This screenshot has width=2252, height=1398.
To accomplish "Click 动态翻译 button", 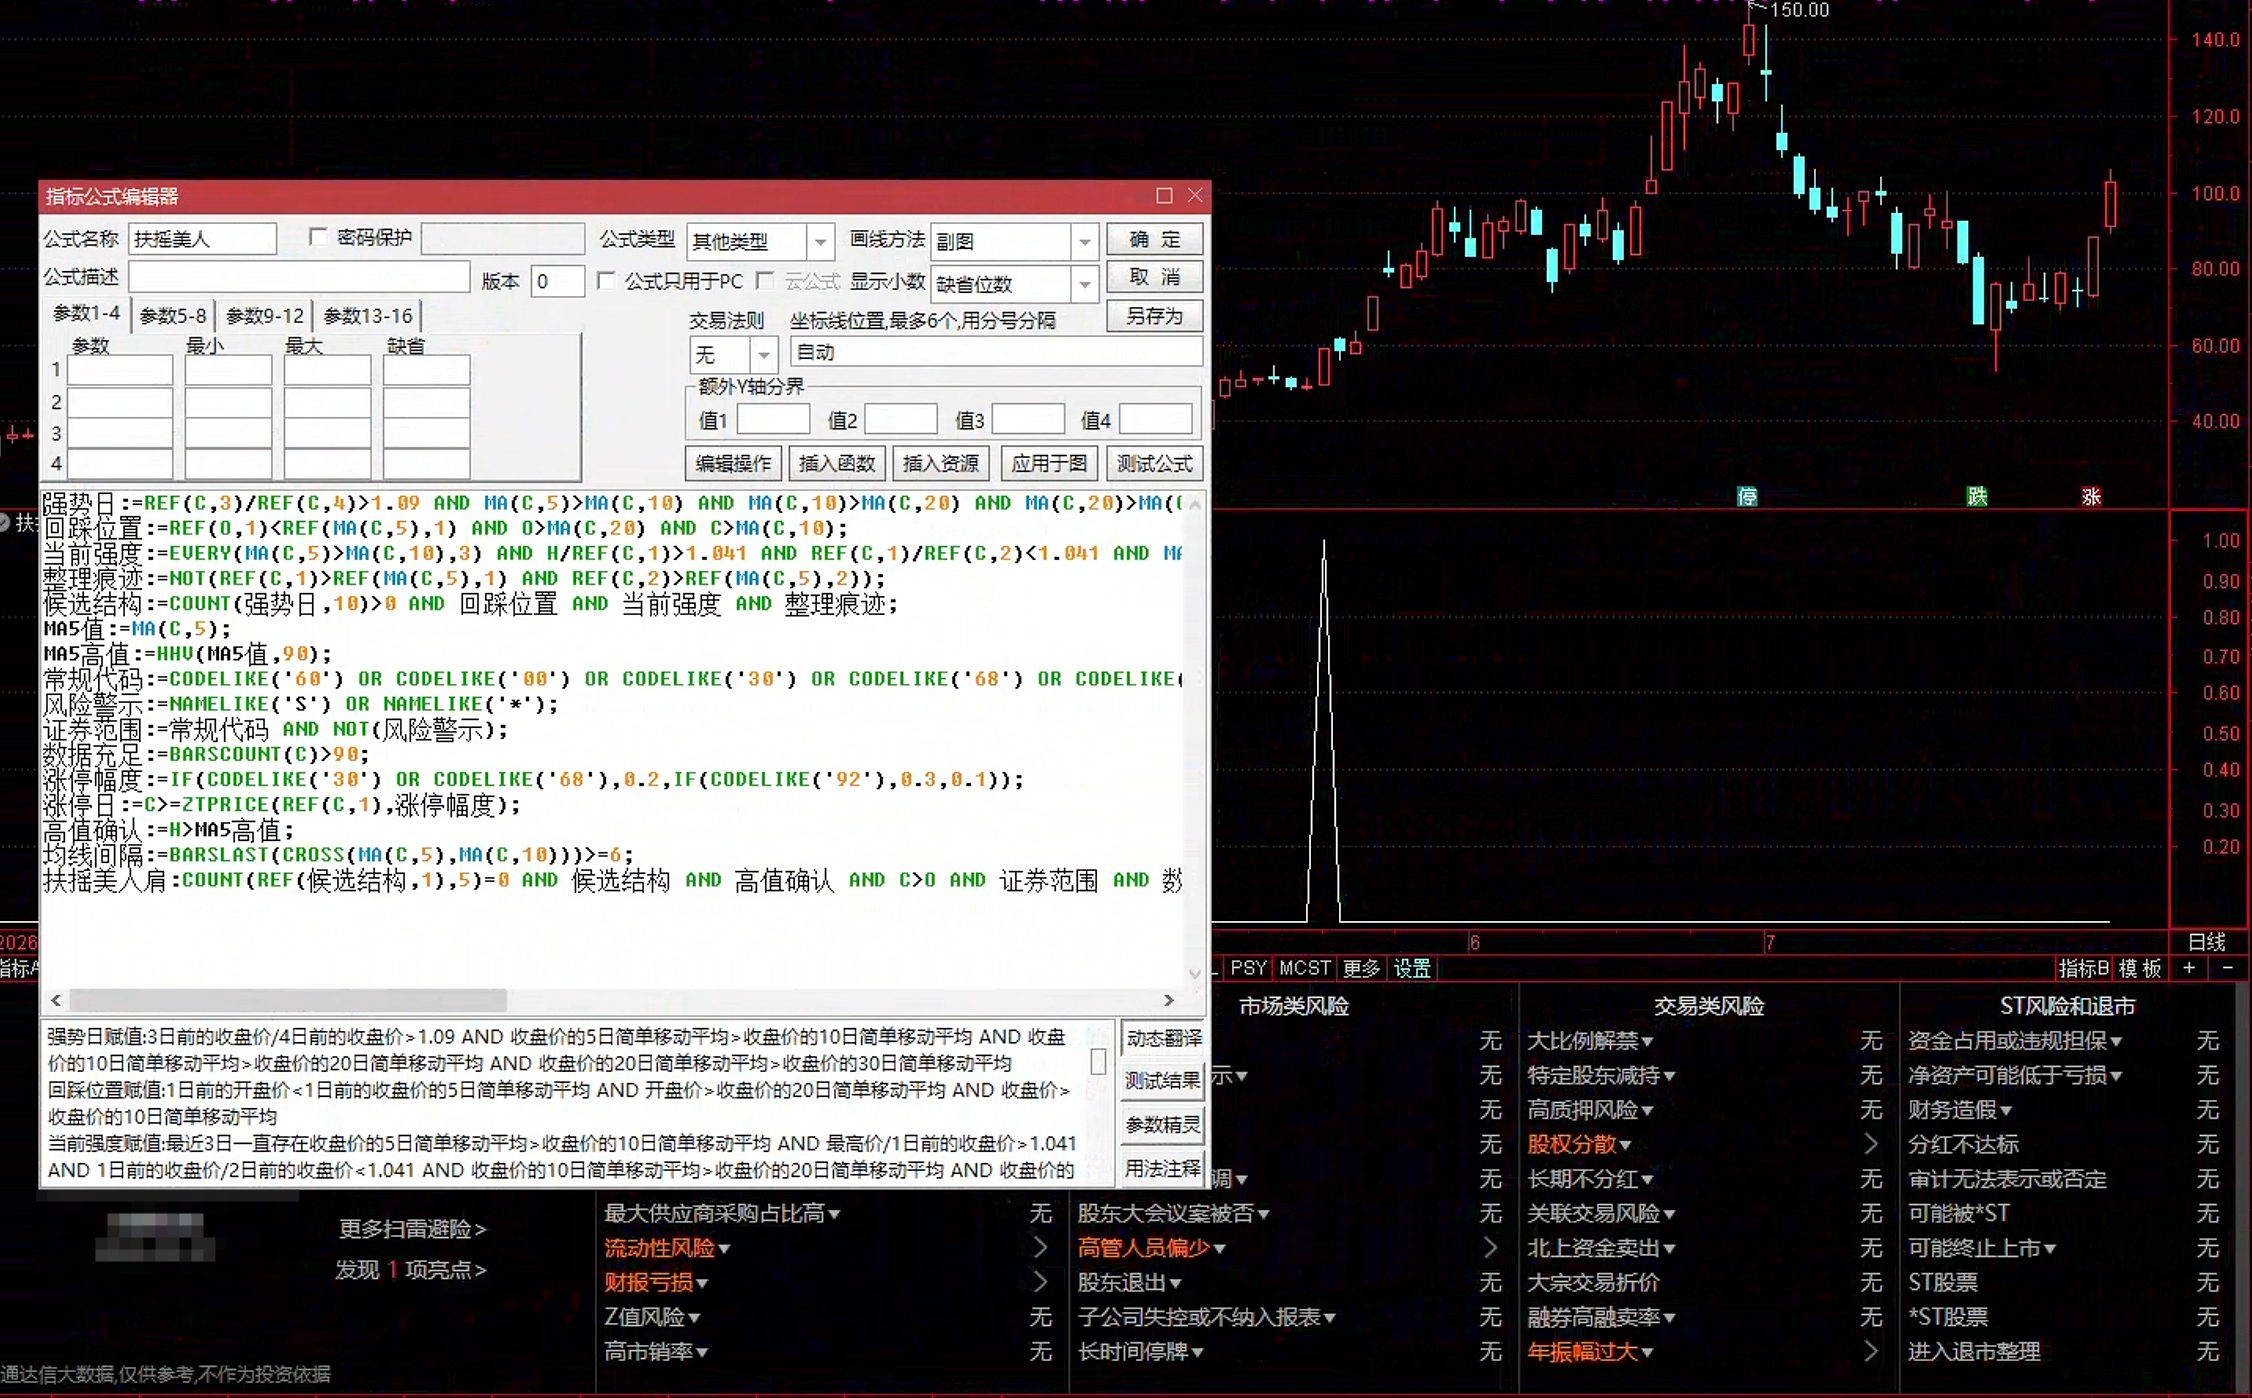I will tap(1163, 1038).
